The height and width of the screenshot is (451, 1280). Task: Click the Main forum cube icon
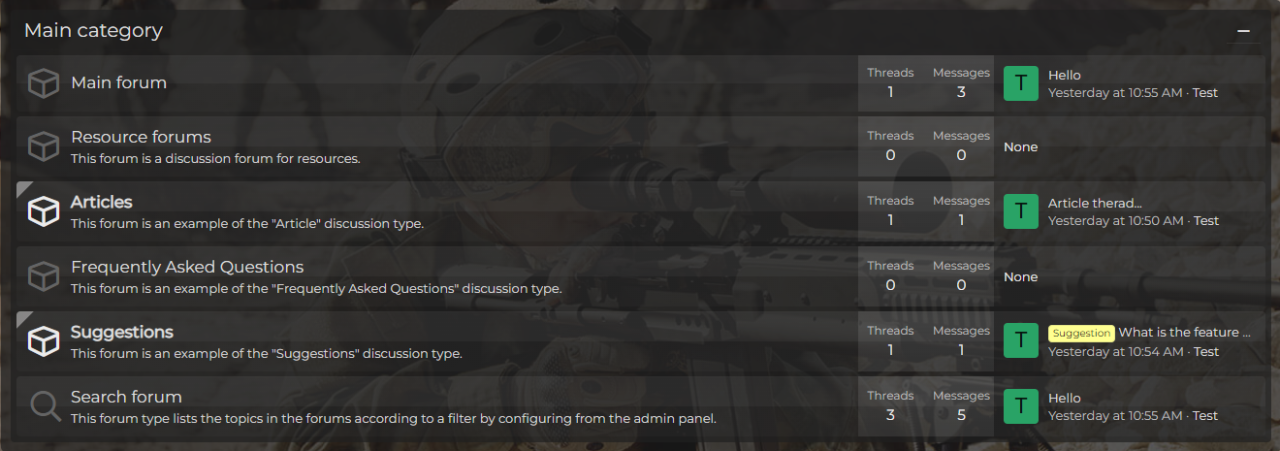pyautogui.click(x=43, y=83)
